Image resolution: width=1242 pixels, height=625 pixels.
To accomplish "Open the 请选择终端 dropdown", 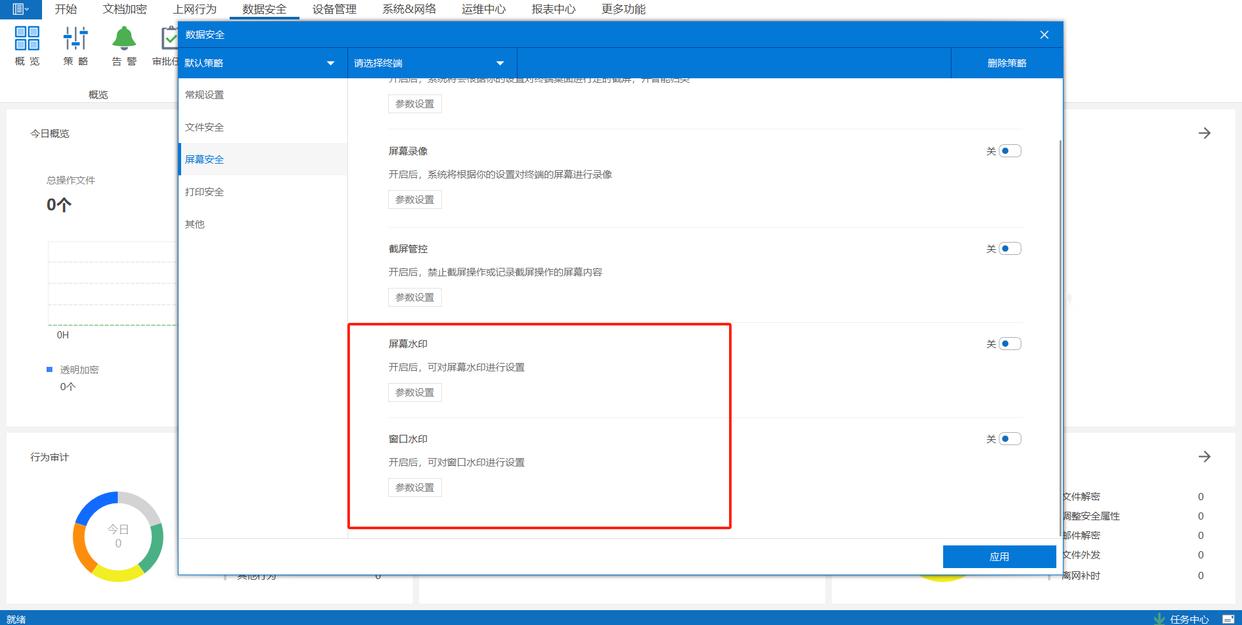I will click(432, 63).
